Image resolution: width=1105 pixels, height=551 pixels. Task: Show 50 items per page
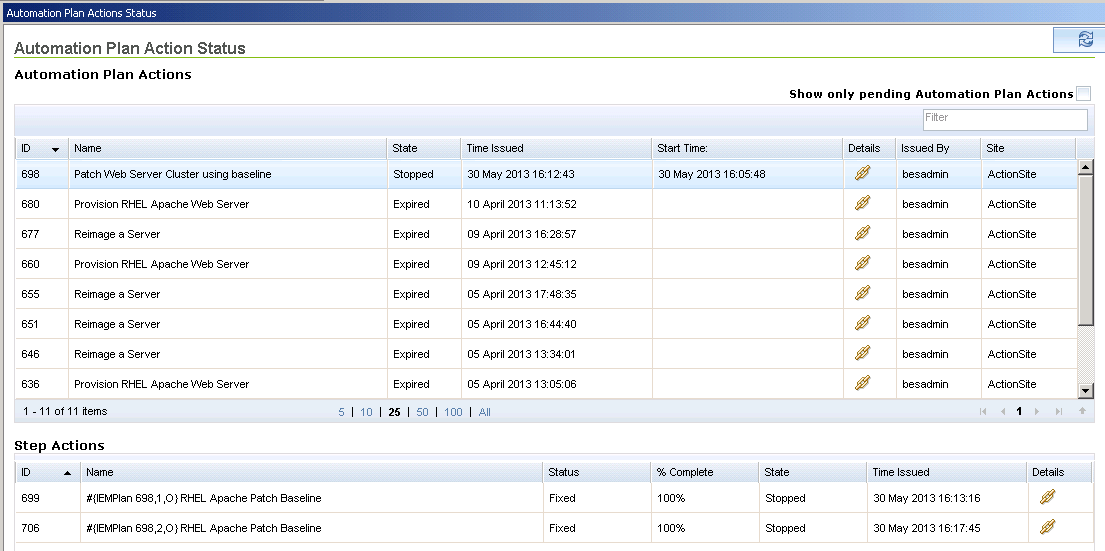click(x=422, y=412)
